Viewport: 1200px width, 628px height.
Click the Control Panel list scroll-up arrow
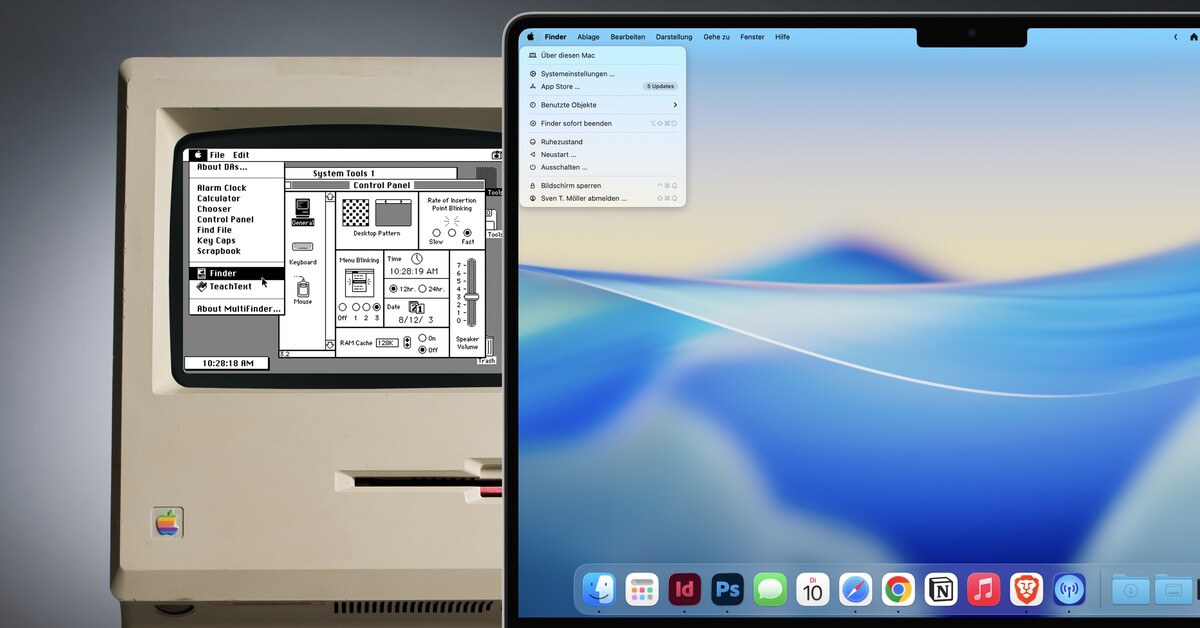(x=330, y=198)
